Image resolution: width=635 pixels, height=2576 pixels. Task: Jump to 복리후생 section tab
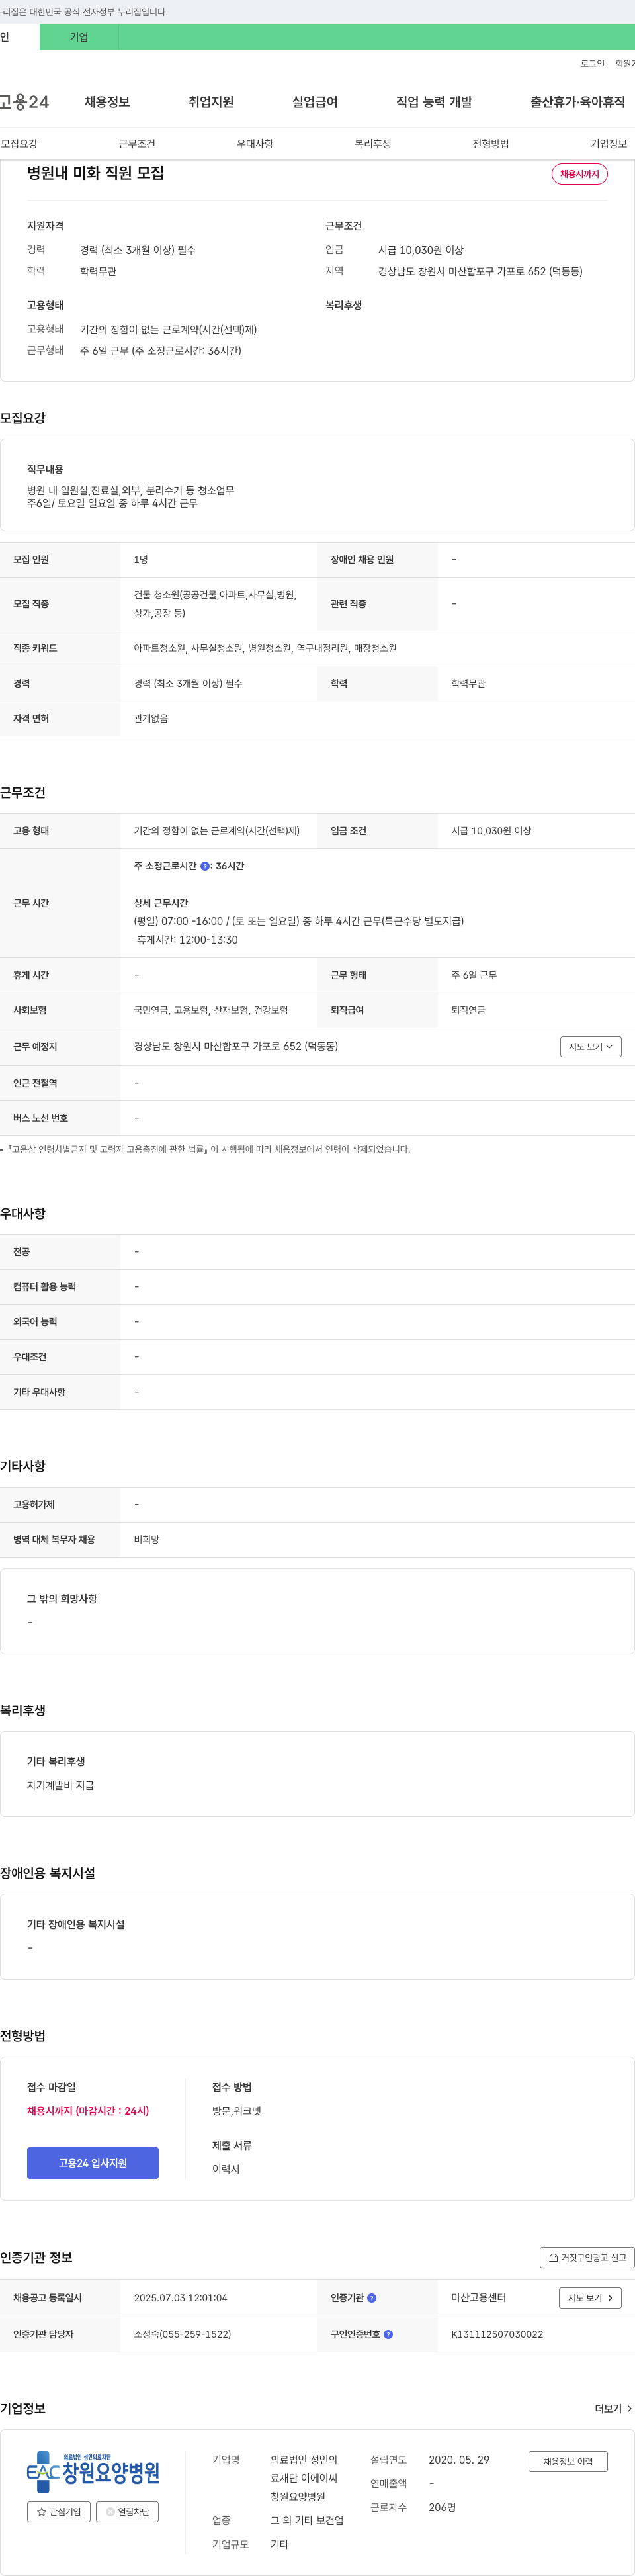[373, 144]
